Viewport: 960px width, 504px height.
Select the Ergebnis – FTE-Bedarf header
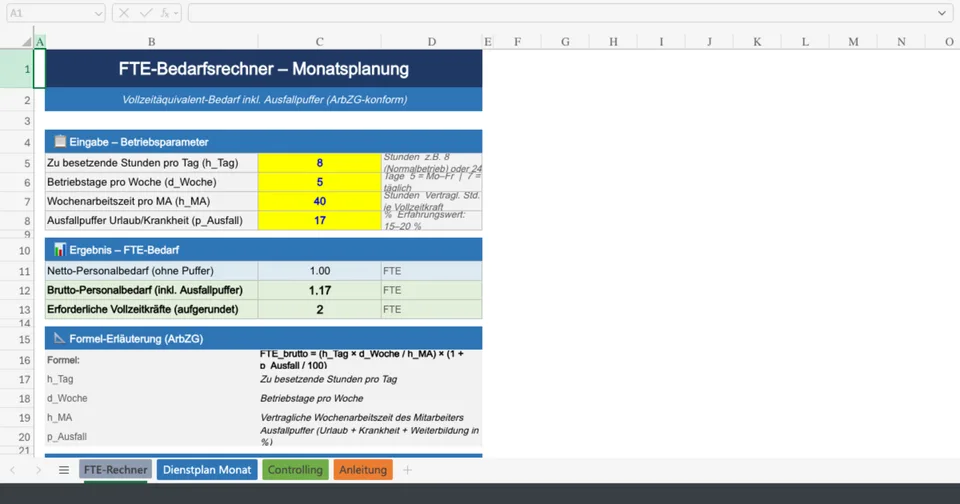pos(263,250)
